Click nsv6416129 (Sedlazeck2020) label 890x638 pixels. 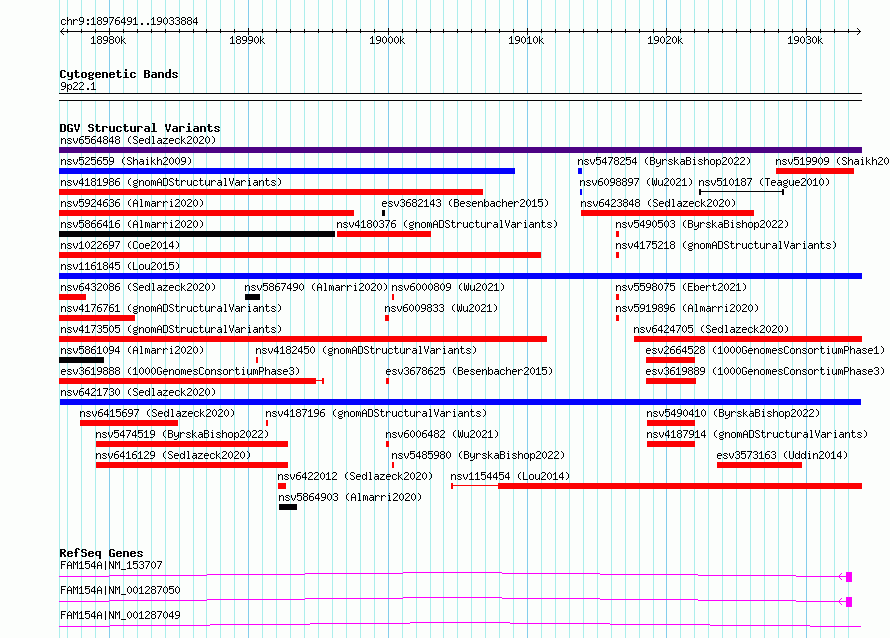pyautogui.click(x=173, y=455)
